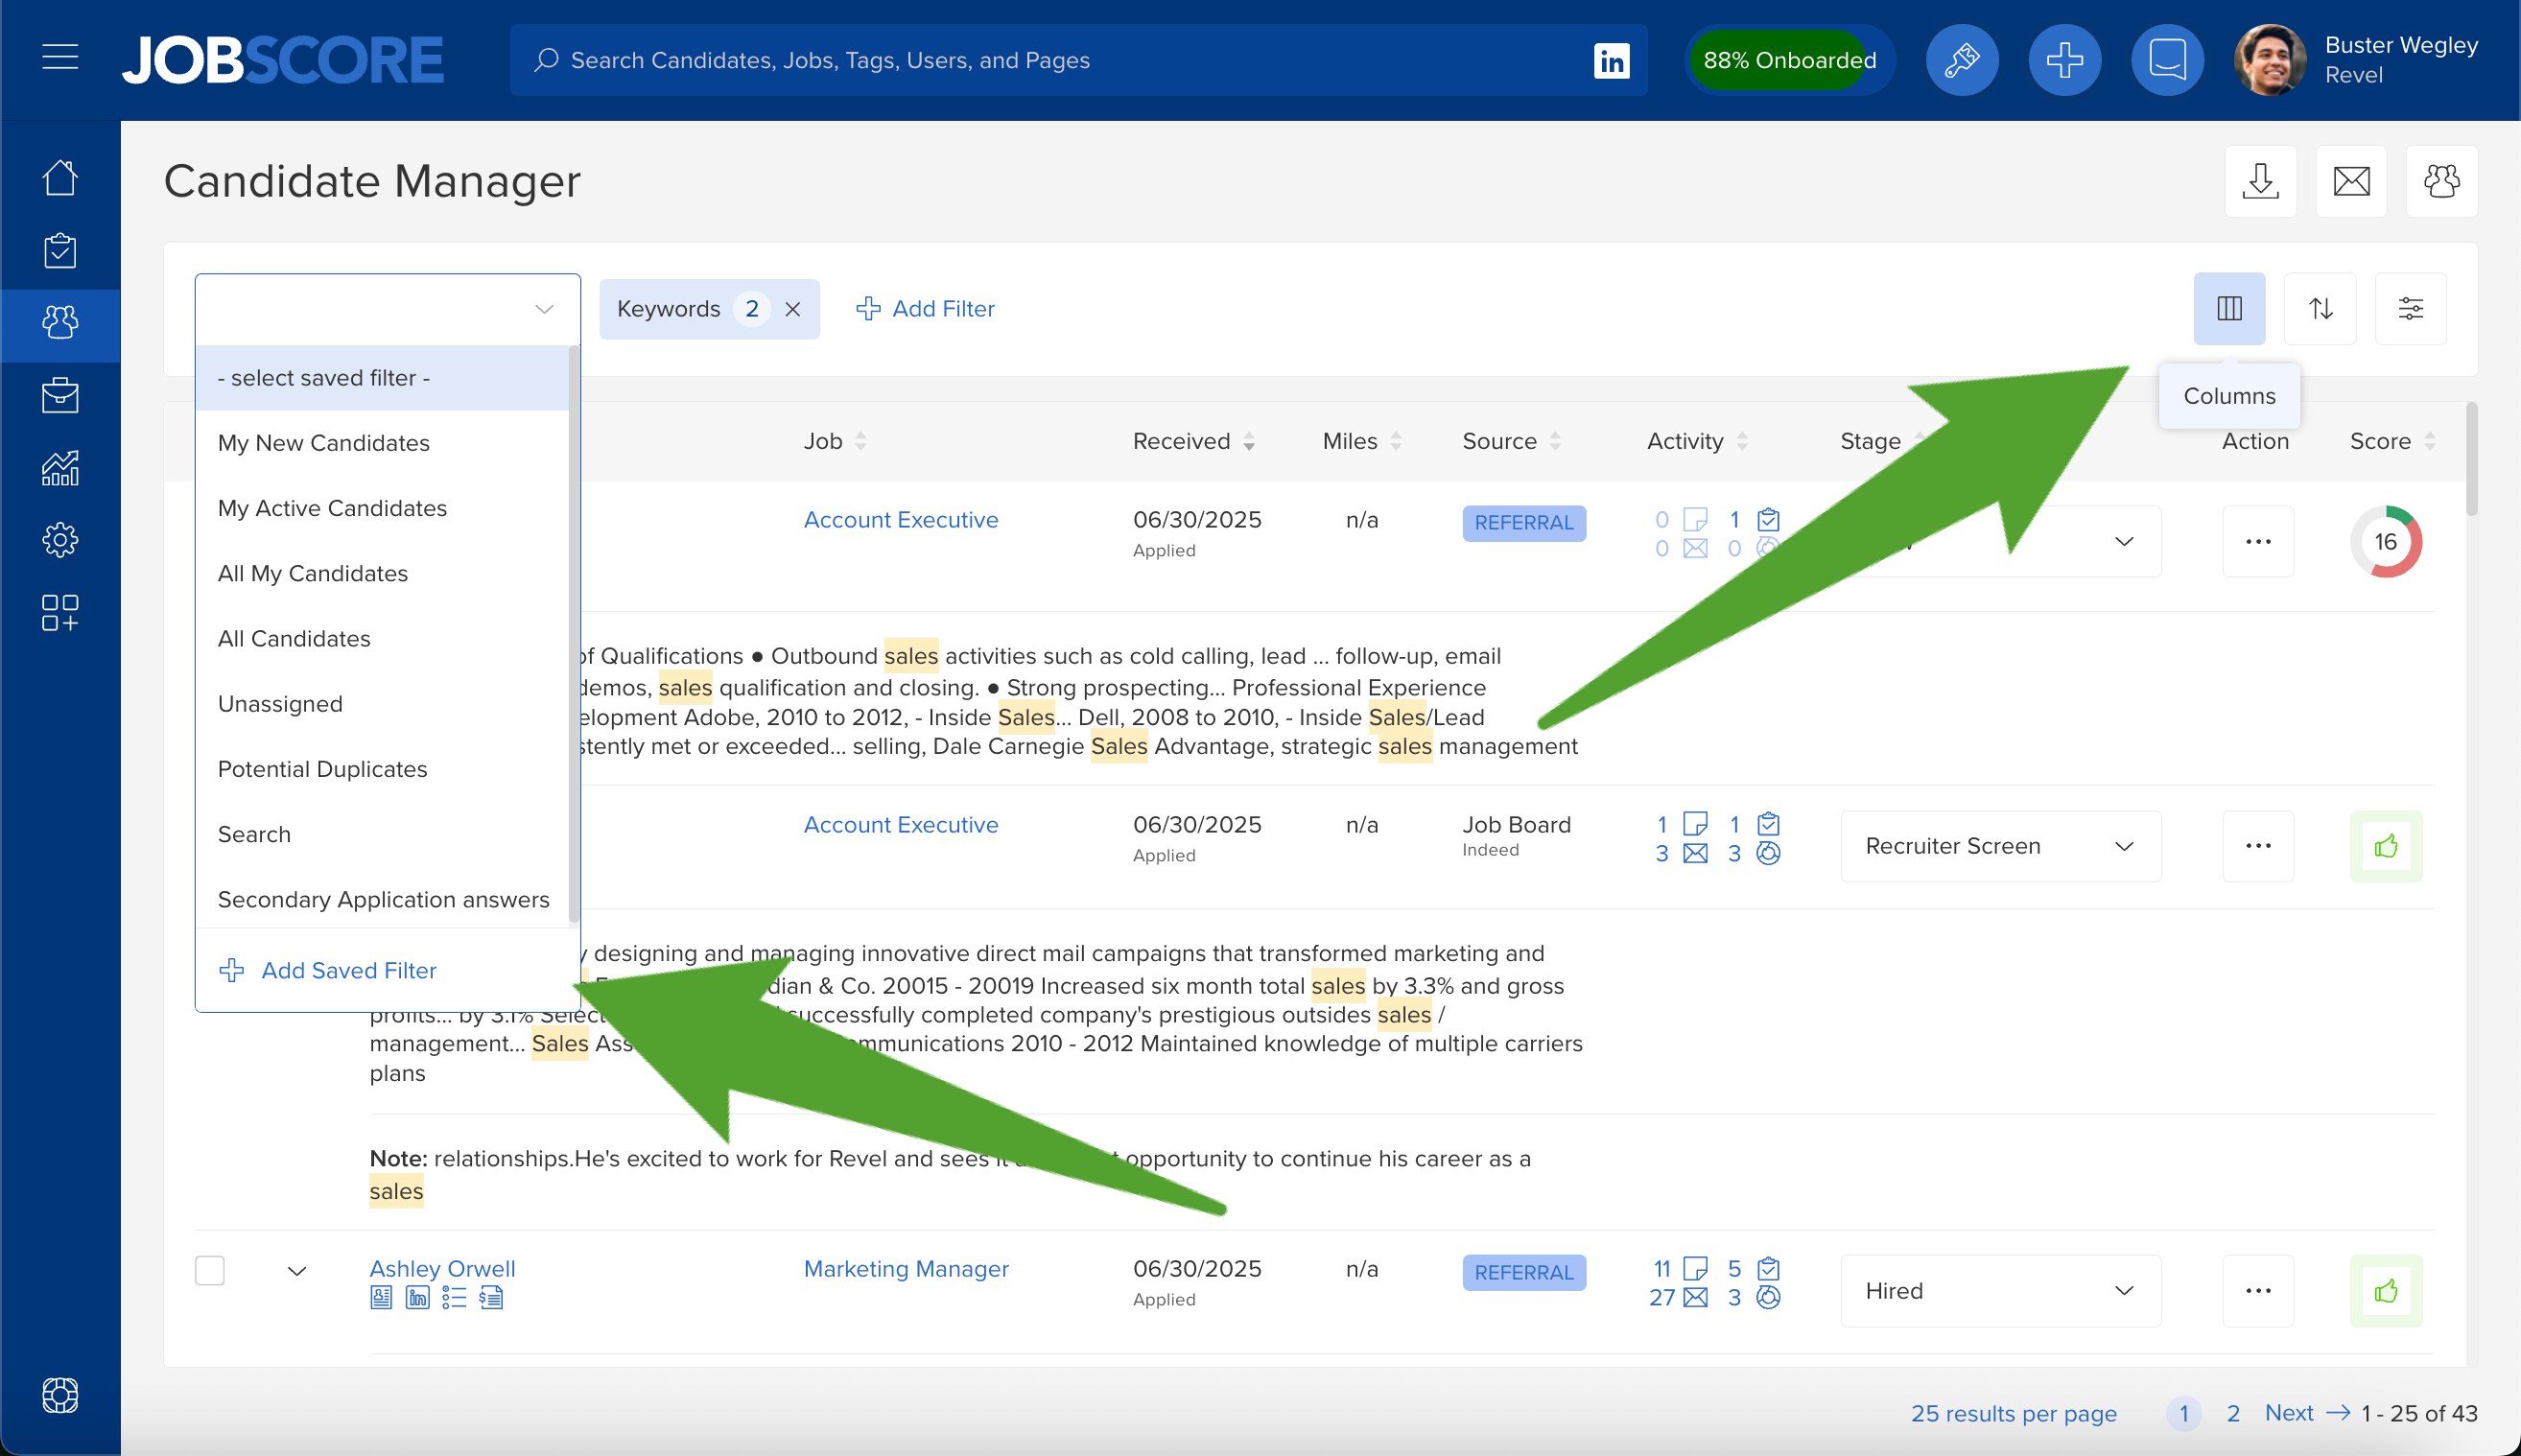Open the filter sliders settings icon

coord(2410,308)
